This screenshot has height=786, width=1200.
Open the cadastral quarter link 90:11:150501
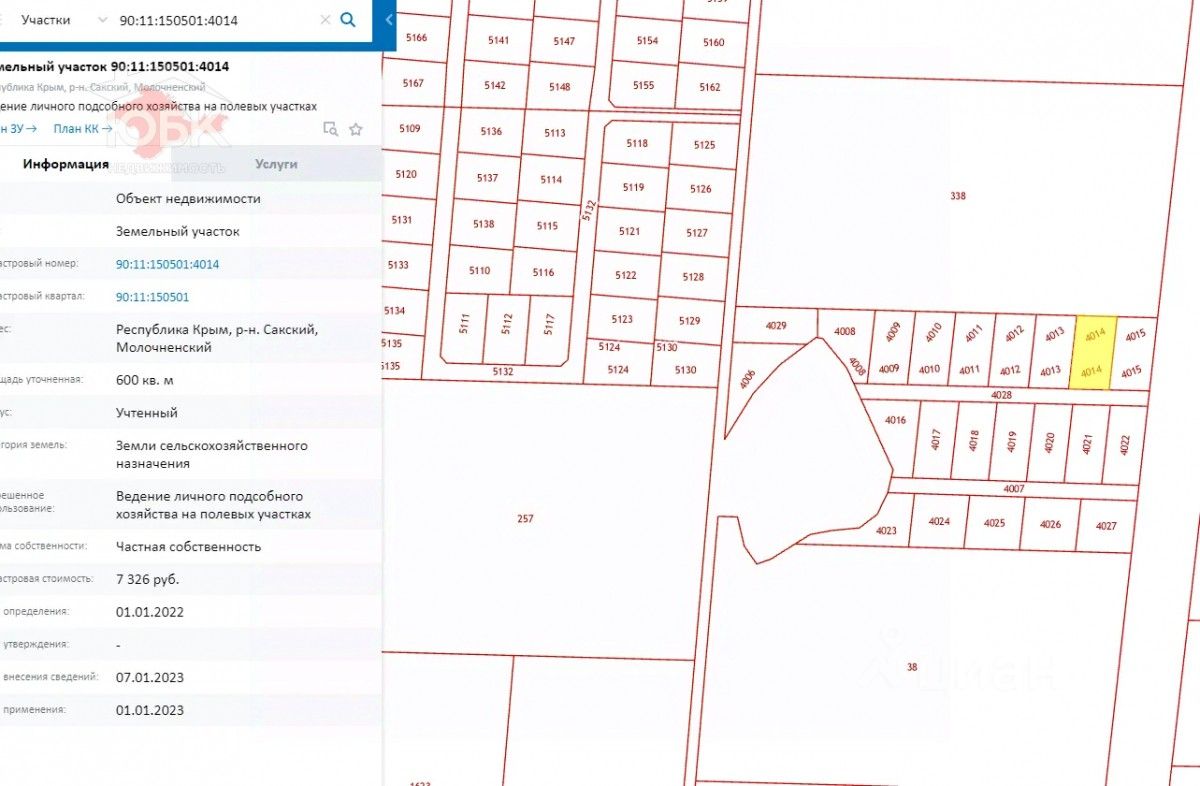pyautogui.click(x=152, y=297)
